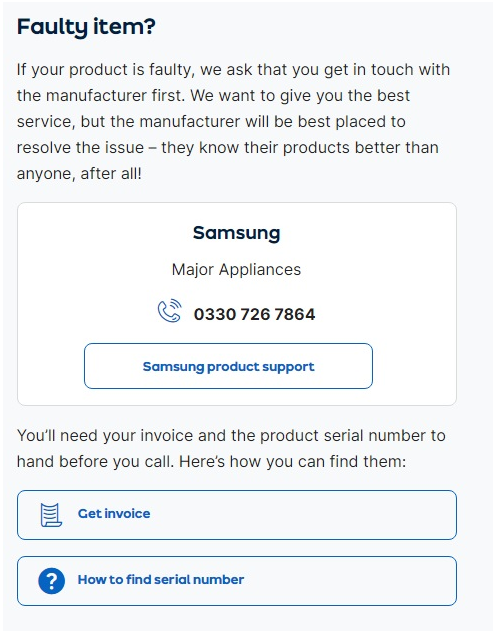Click the text 'If your product is faulty'
The width and height of the screenshot is (493, 631).
(105, 70)
